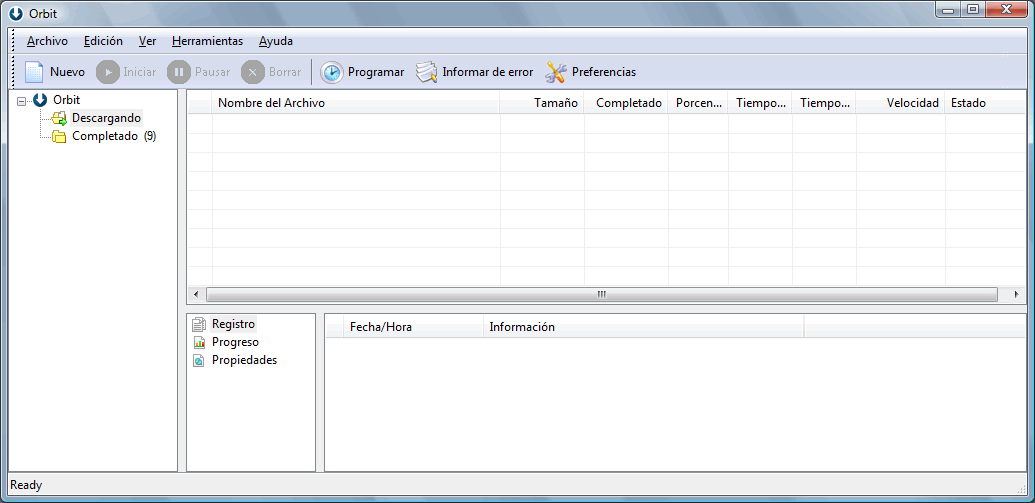1035x503 pixels.
Task: Open the Edición menu
Action: click(x=103, y=41)
